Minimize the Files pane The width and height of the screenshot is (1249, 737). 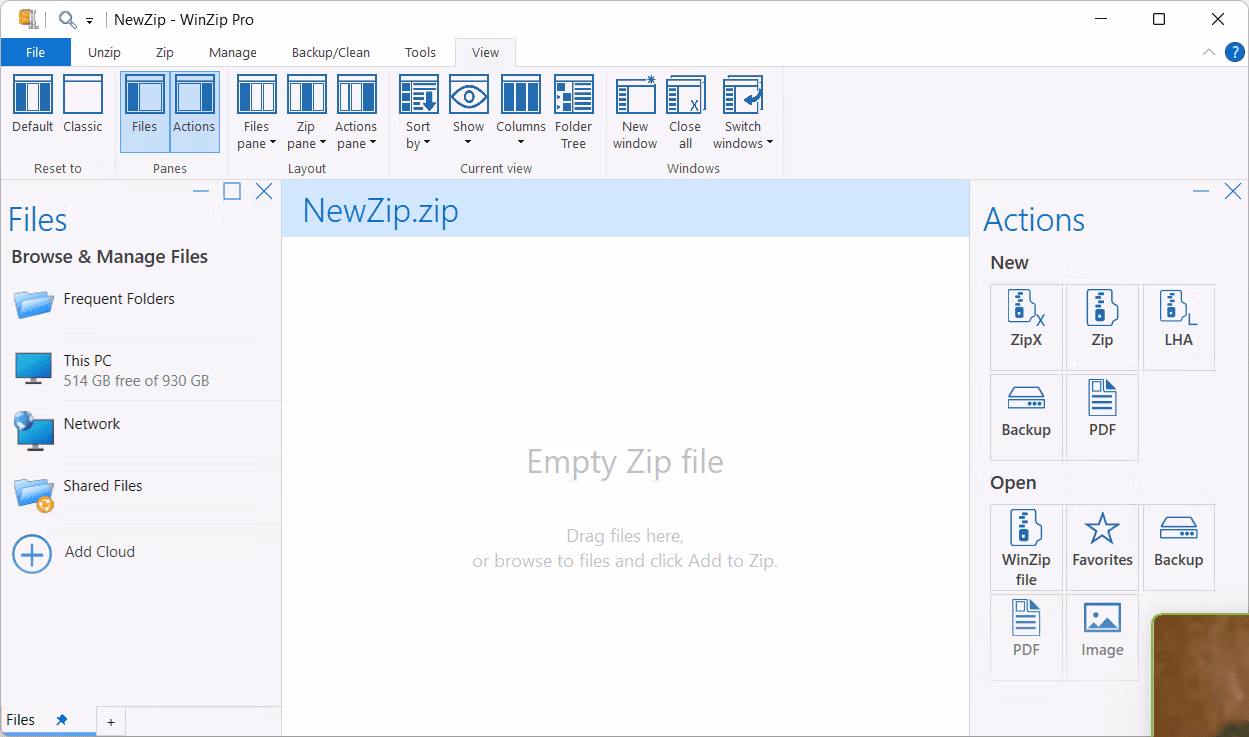pyautogui.click(x=201, y=191)
